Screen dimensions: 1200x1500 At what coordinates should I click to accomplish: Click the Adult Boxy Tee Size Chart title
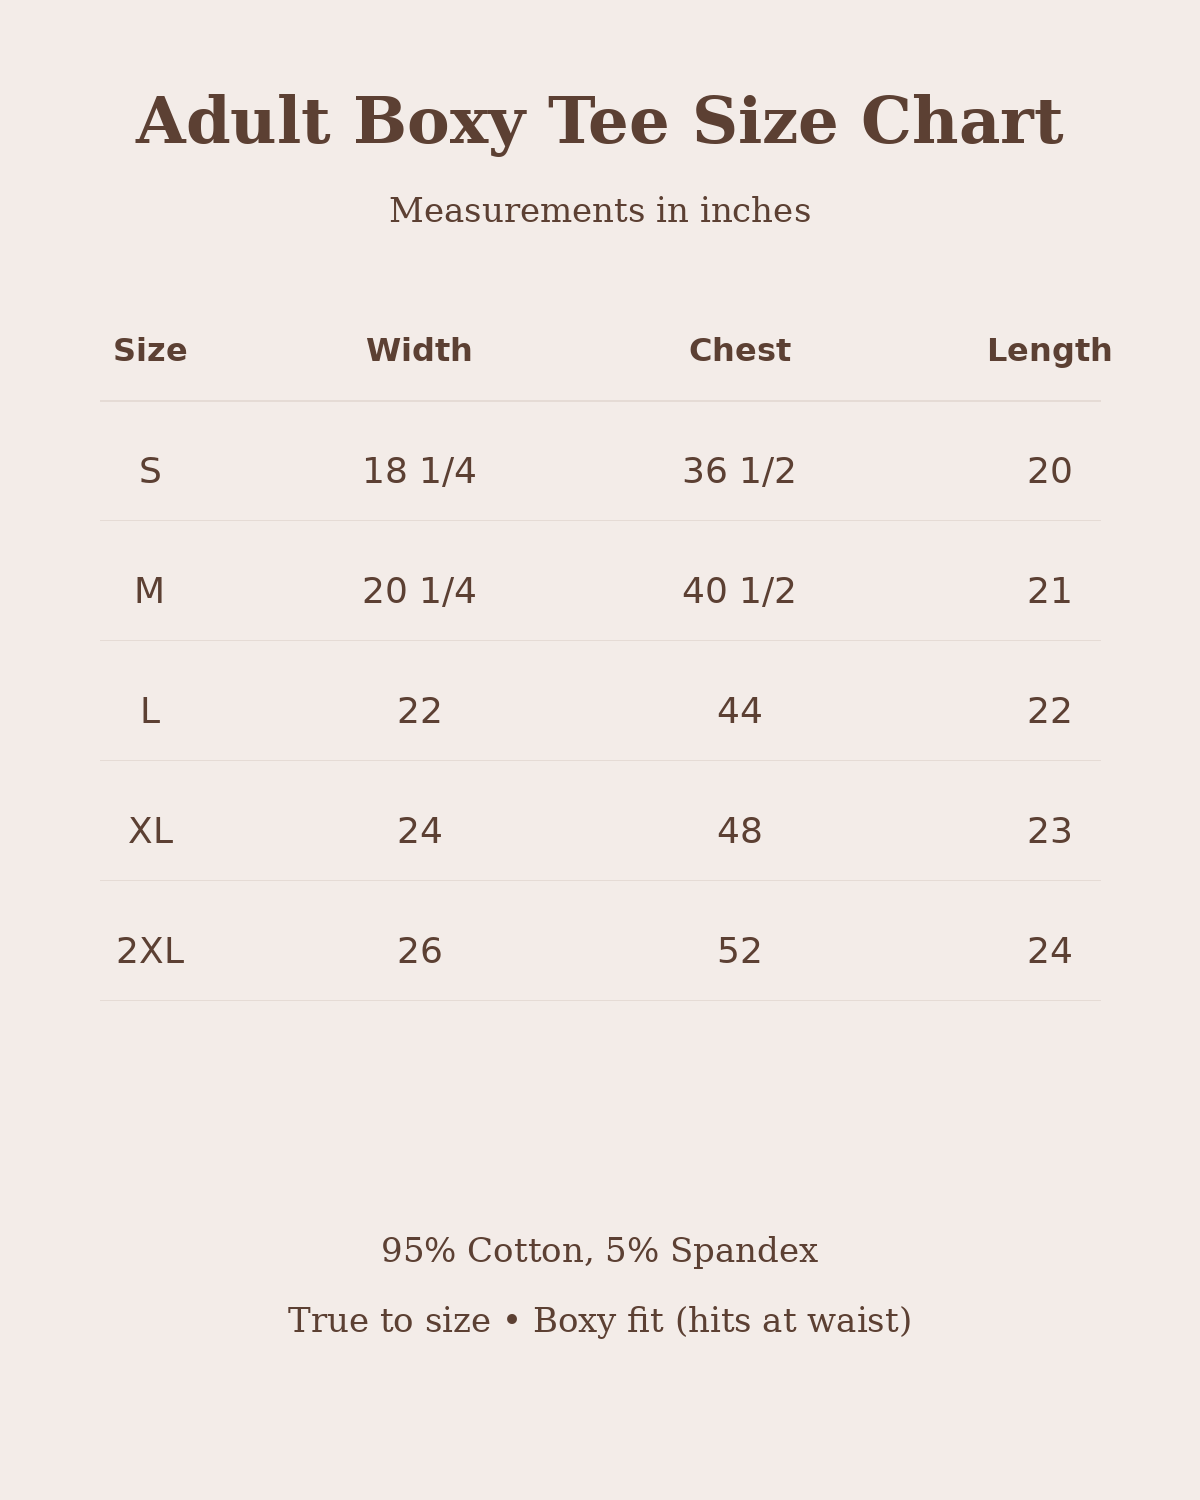[599, 123]
